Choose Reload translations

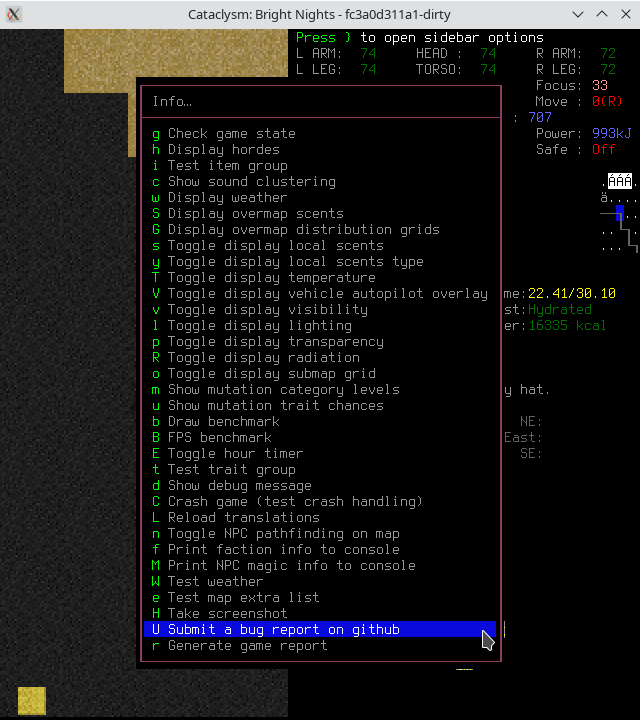(320, 518)
